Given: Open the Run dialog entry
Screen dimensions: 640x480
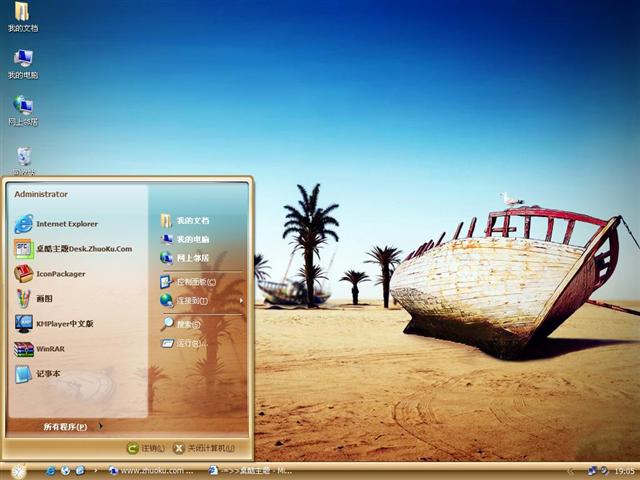Looking at the screenshot, I should (183, 344).
